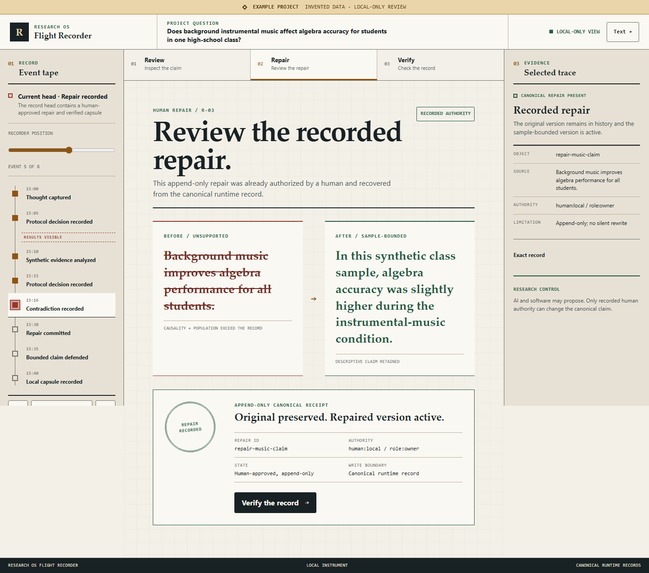Screen dimensions: 649x573
Task: Open the Text view dropdown
Action: [x=623, y=32]
